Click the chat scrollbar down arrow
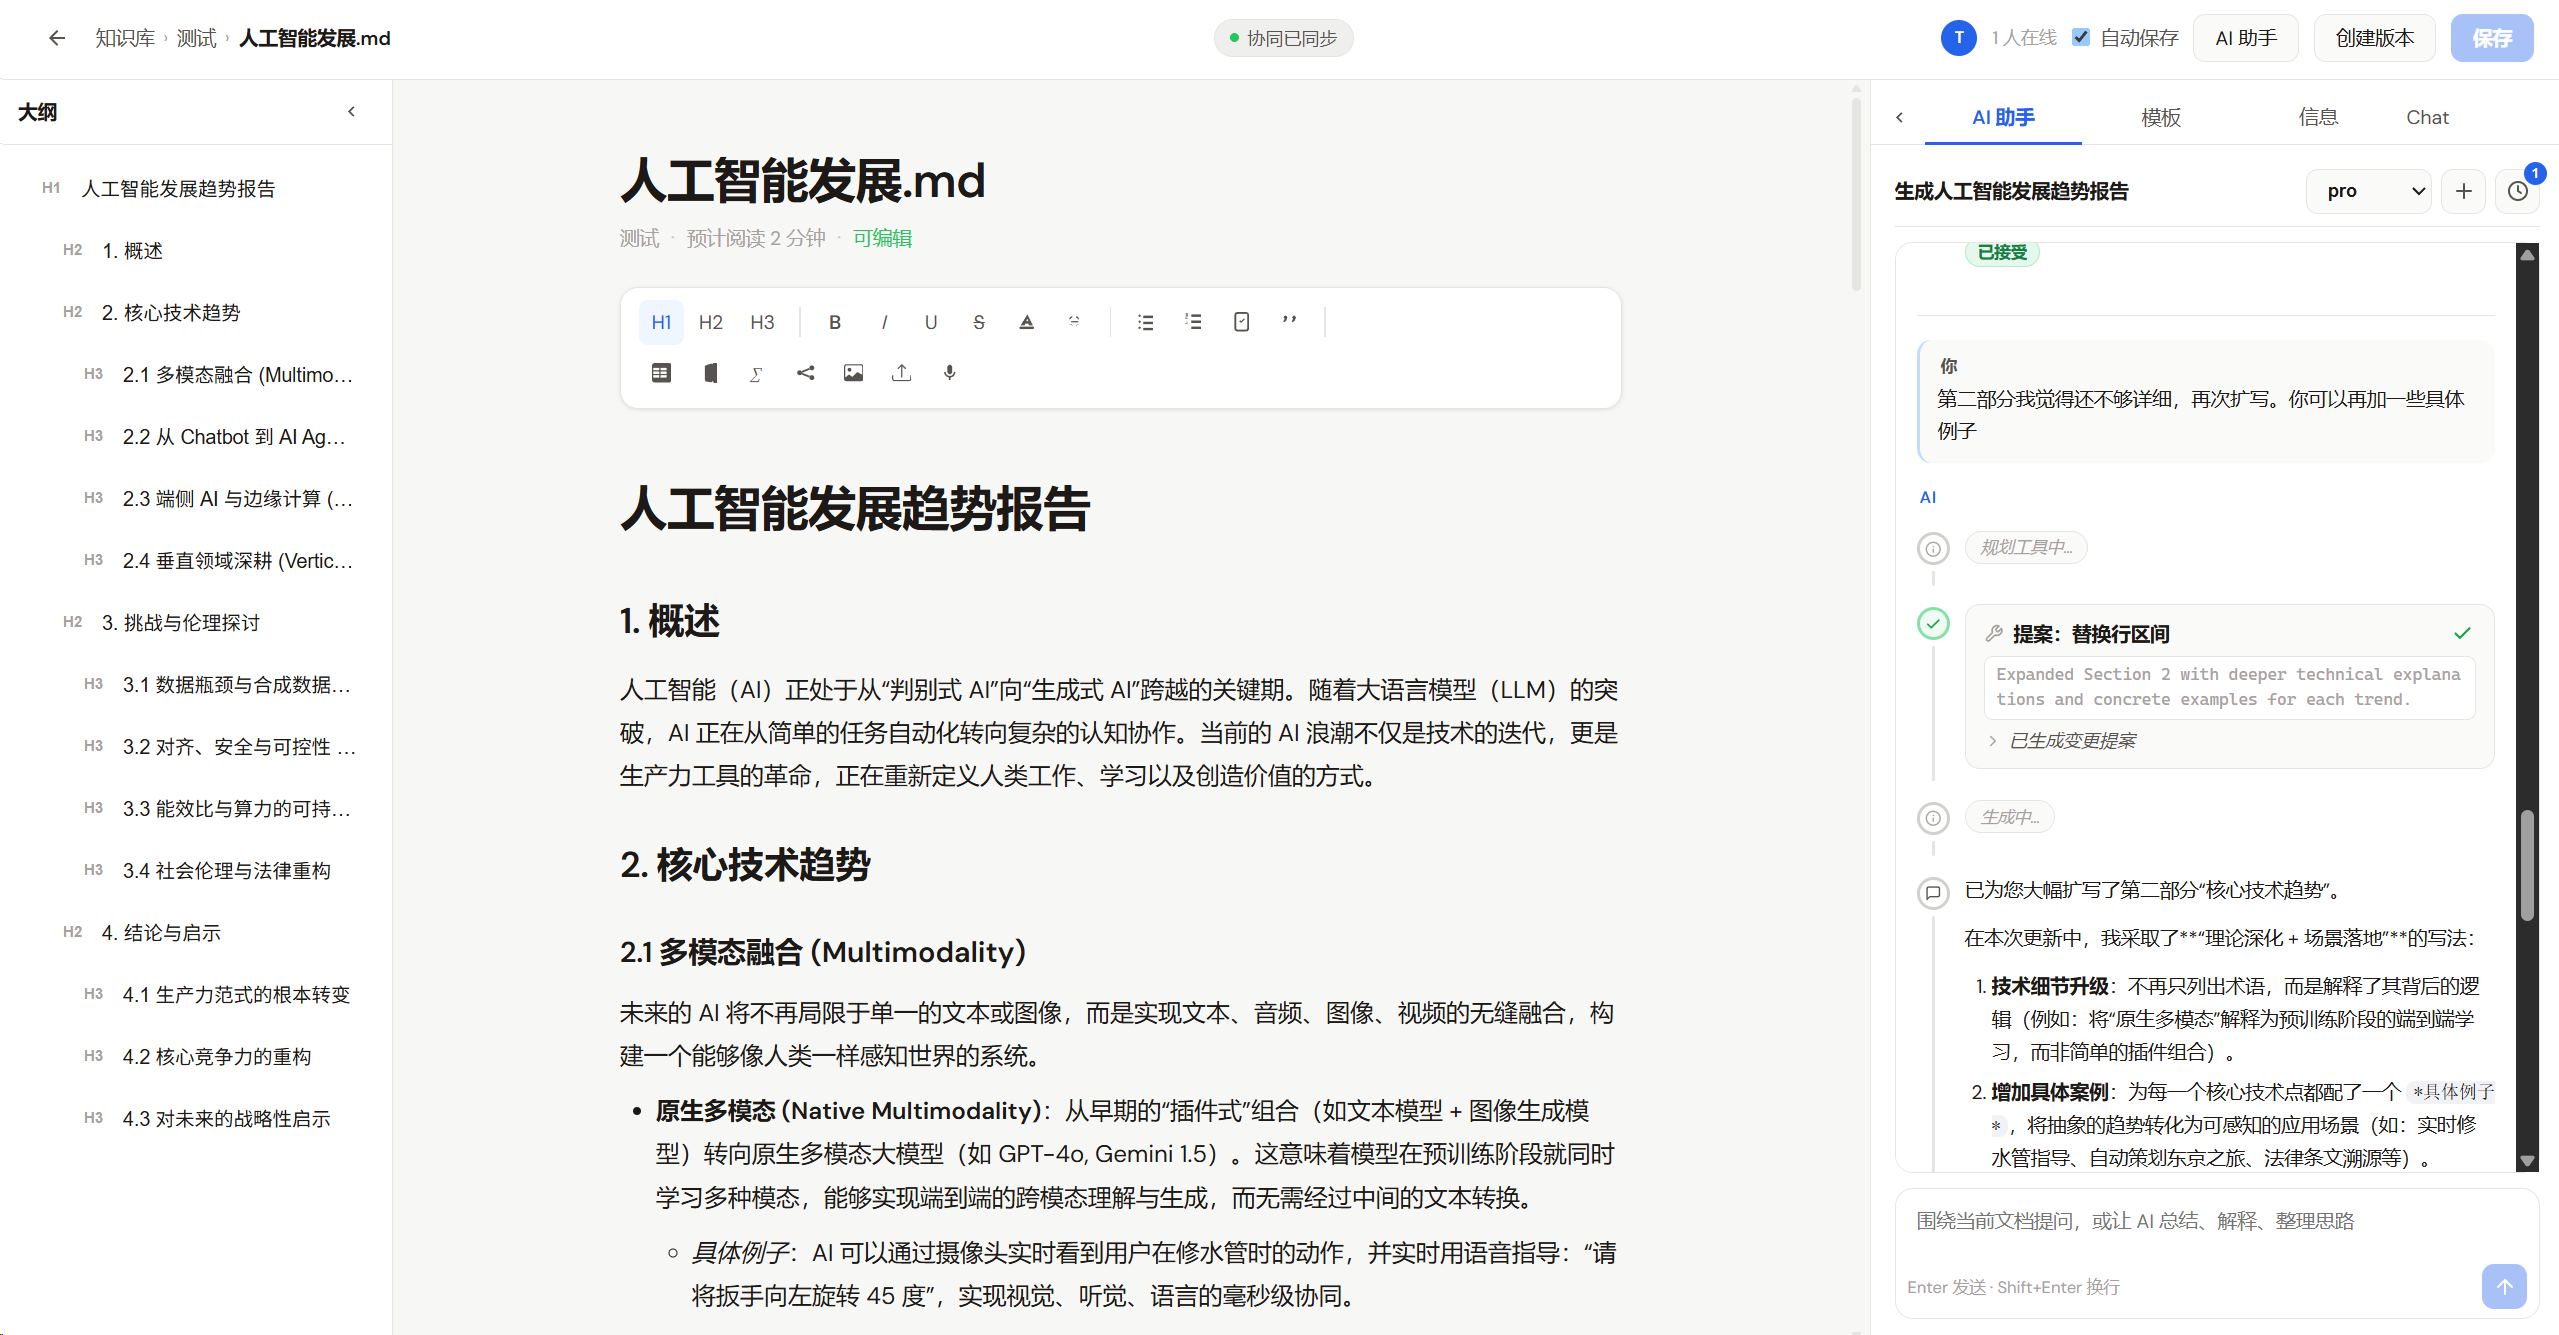The image size is (2559, 1335). [2527, 1161]
